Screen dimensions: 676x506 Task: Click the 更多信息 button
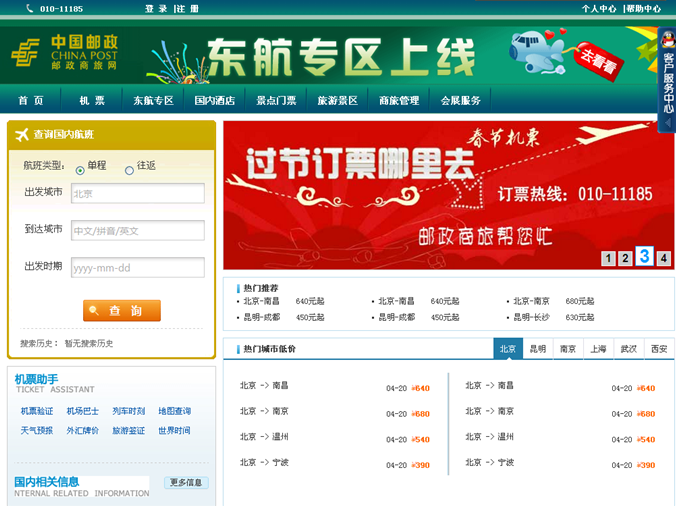(186, 482)
